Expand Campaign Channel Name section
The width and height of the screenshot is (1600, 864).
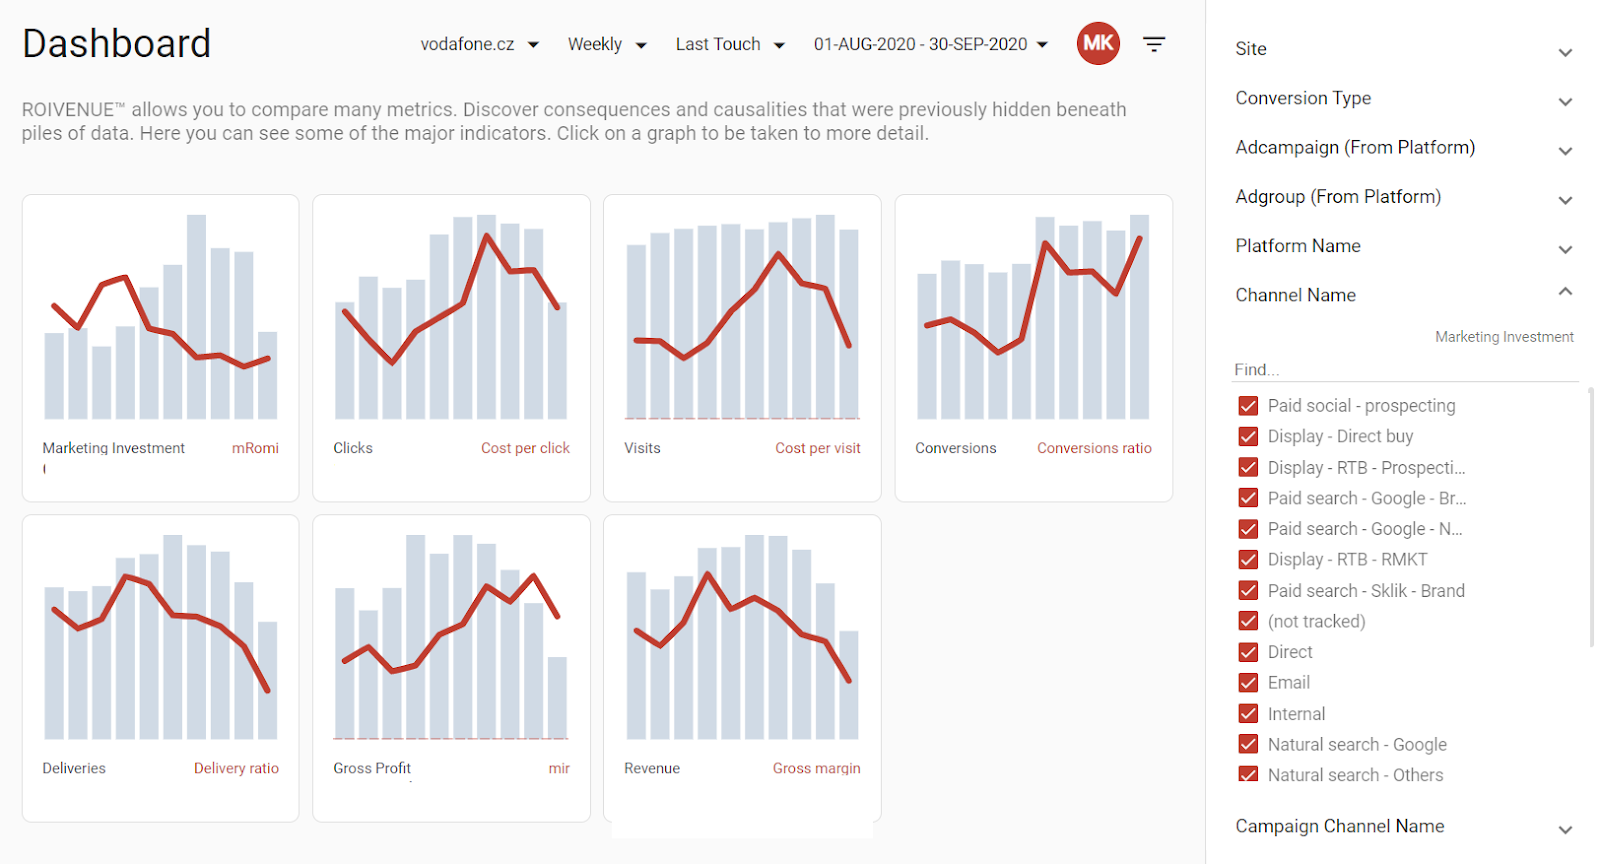(x=1404, y=826)
